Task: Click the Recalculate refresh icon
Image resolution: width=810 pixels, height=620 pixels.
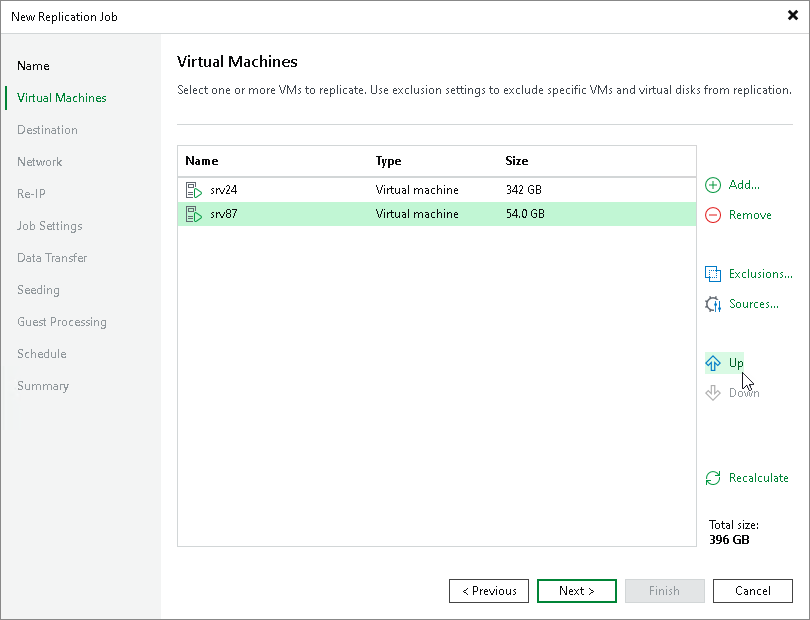Action: click(713, 478)
